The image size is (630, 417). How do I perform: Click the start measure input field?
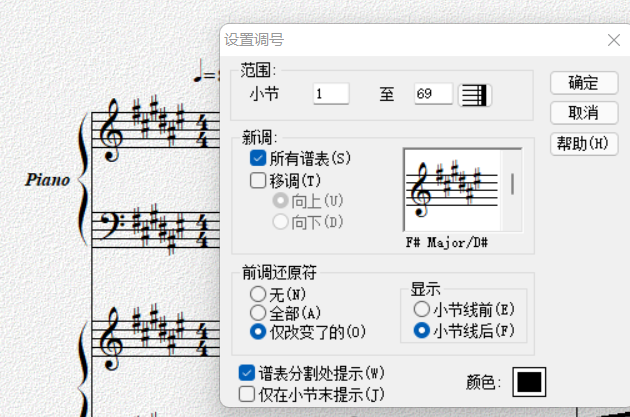[x=331, y=94]
